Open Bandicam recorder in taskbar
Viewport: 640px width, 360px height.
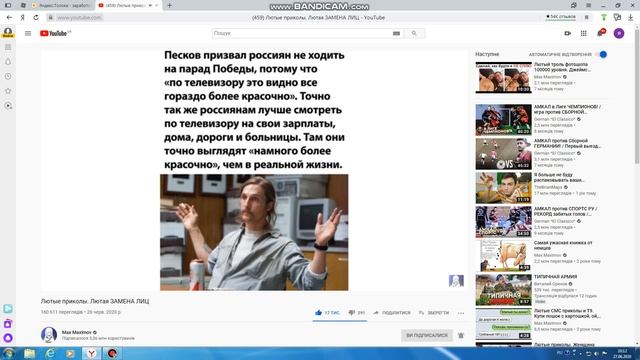pyautogui.click(x=112, y=353)
